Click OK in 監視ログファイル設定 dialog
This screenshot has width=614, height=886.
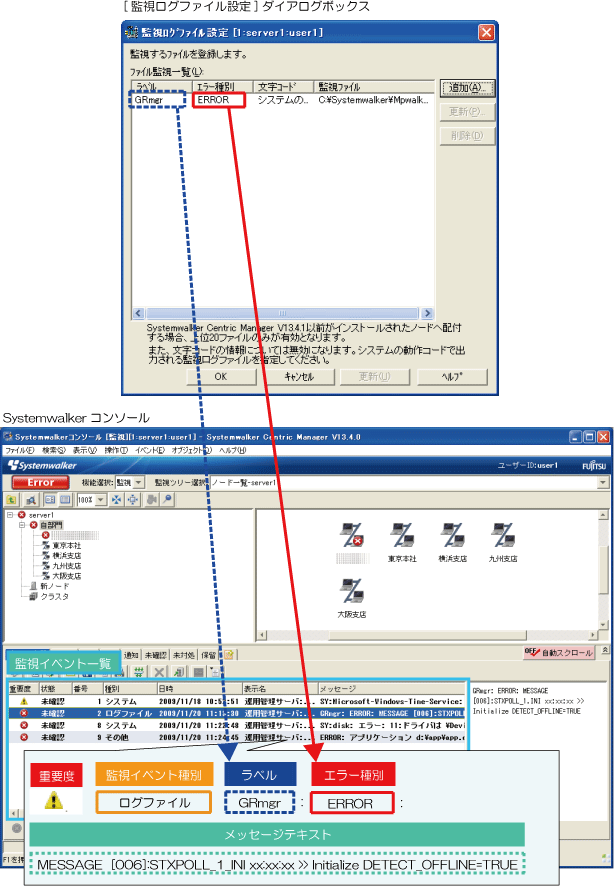point(221,376)
